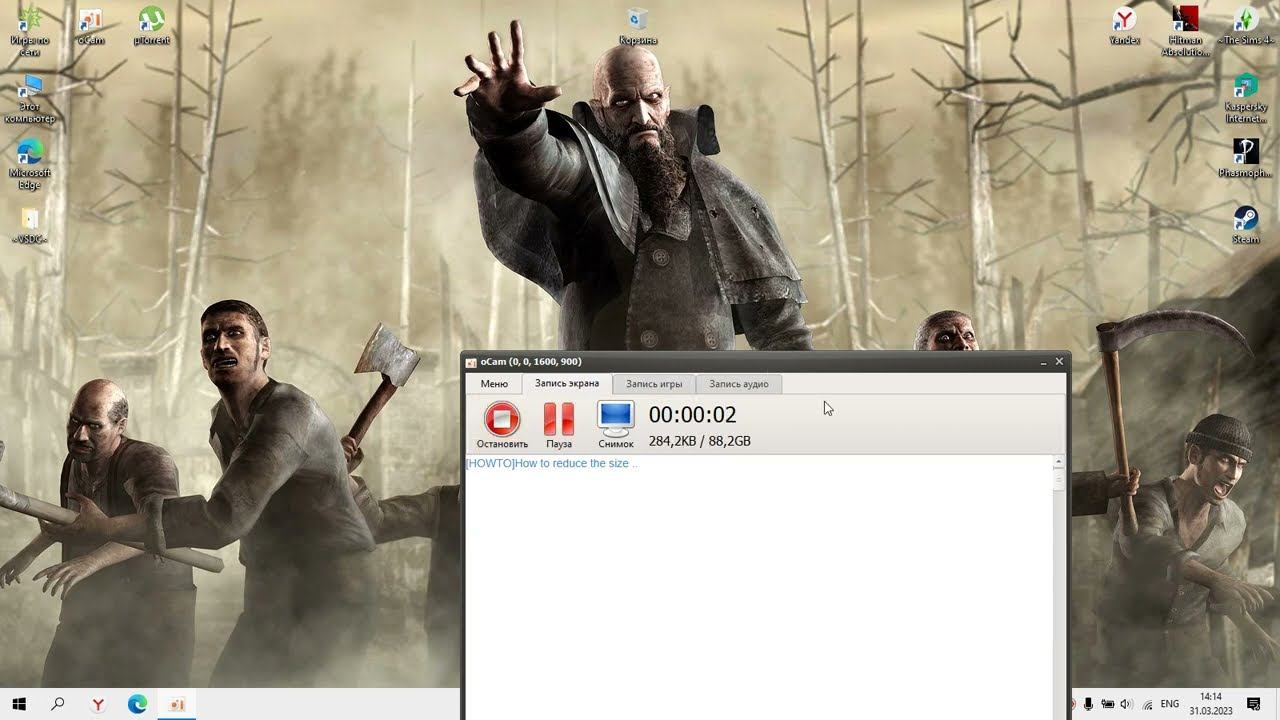Click the scroll up arrow in oCam panel

point(1058,463)
